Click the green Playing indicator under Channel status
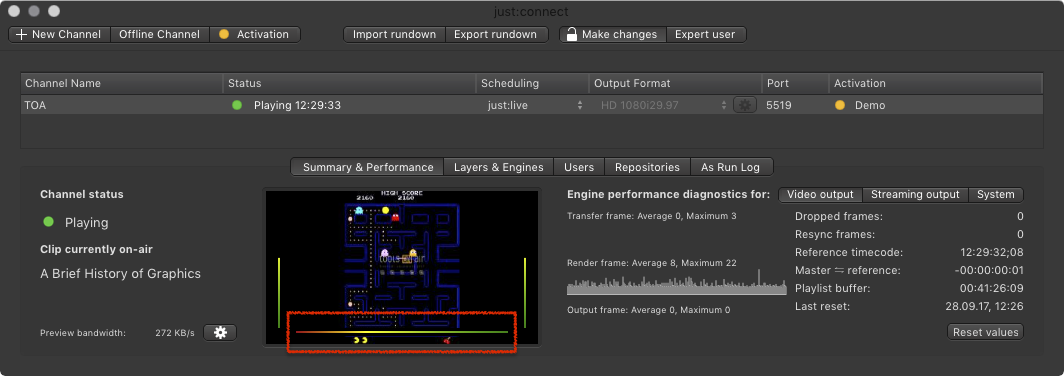The image size is (1064, 376). [48, 222]
